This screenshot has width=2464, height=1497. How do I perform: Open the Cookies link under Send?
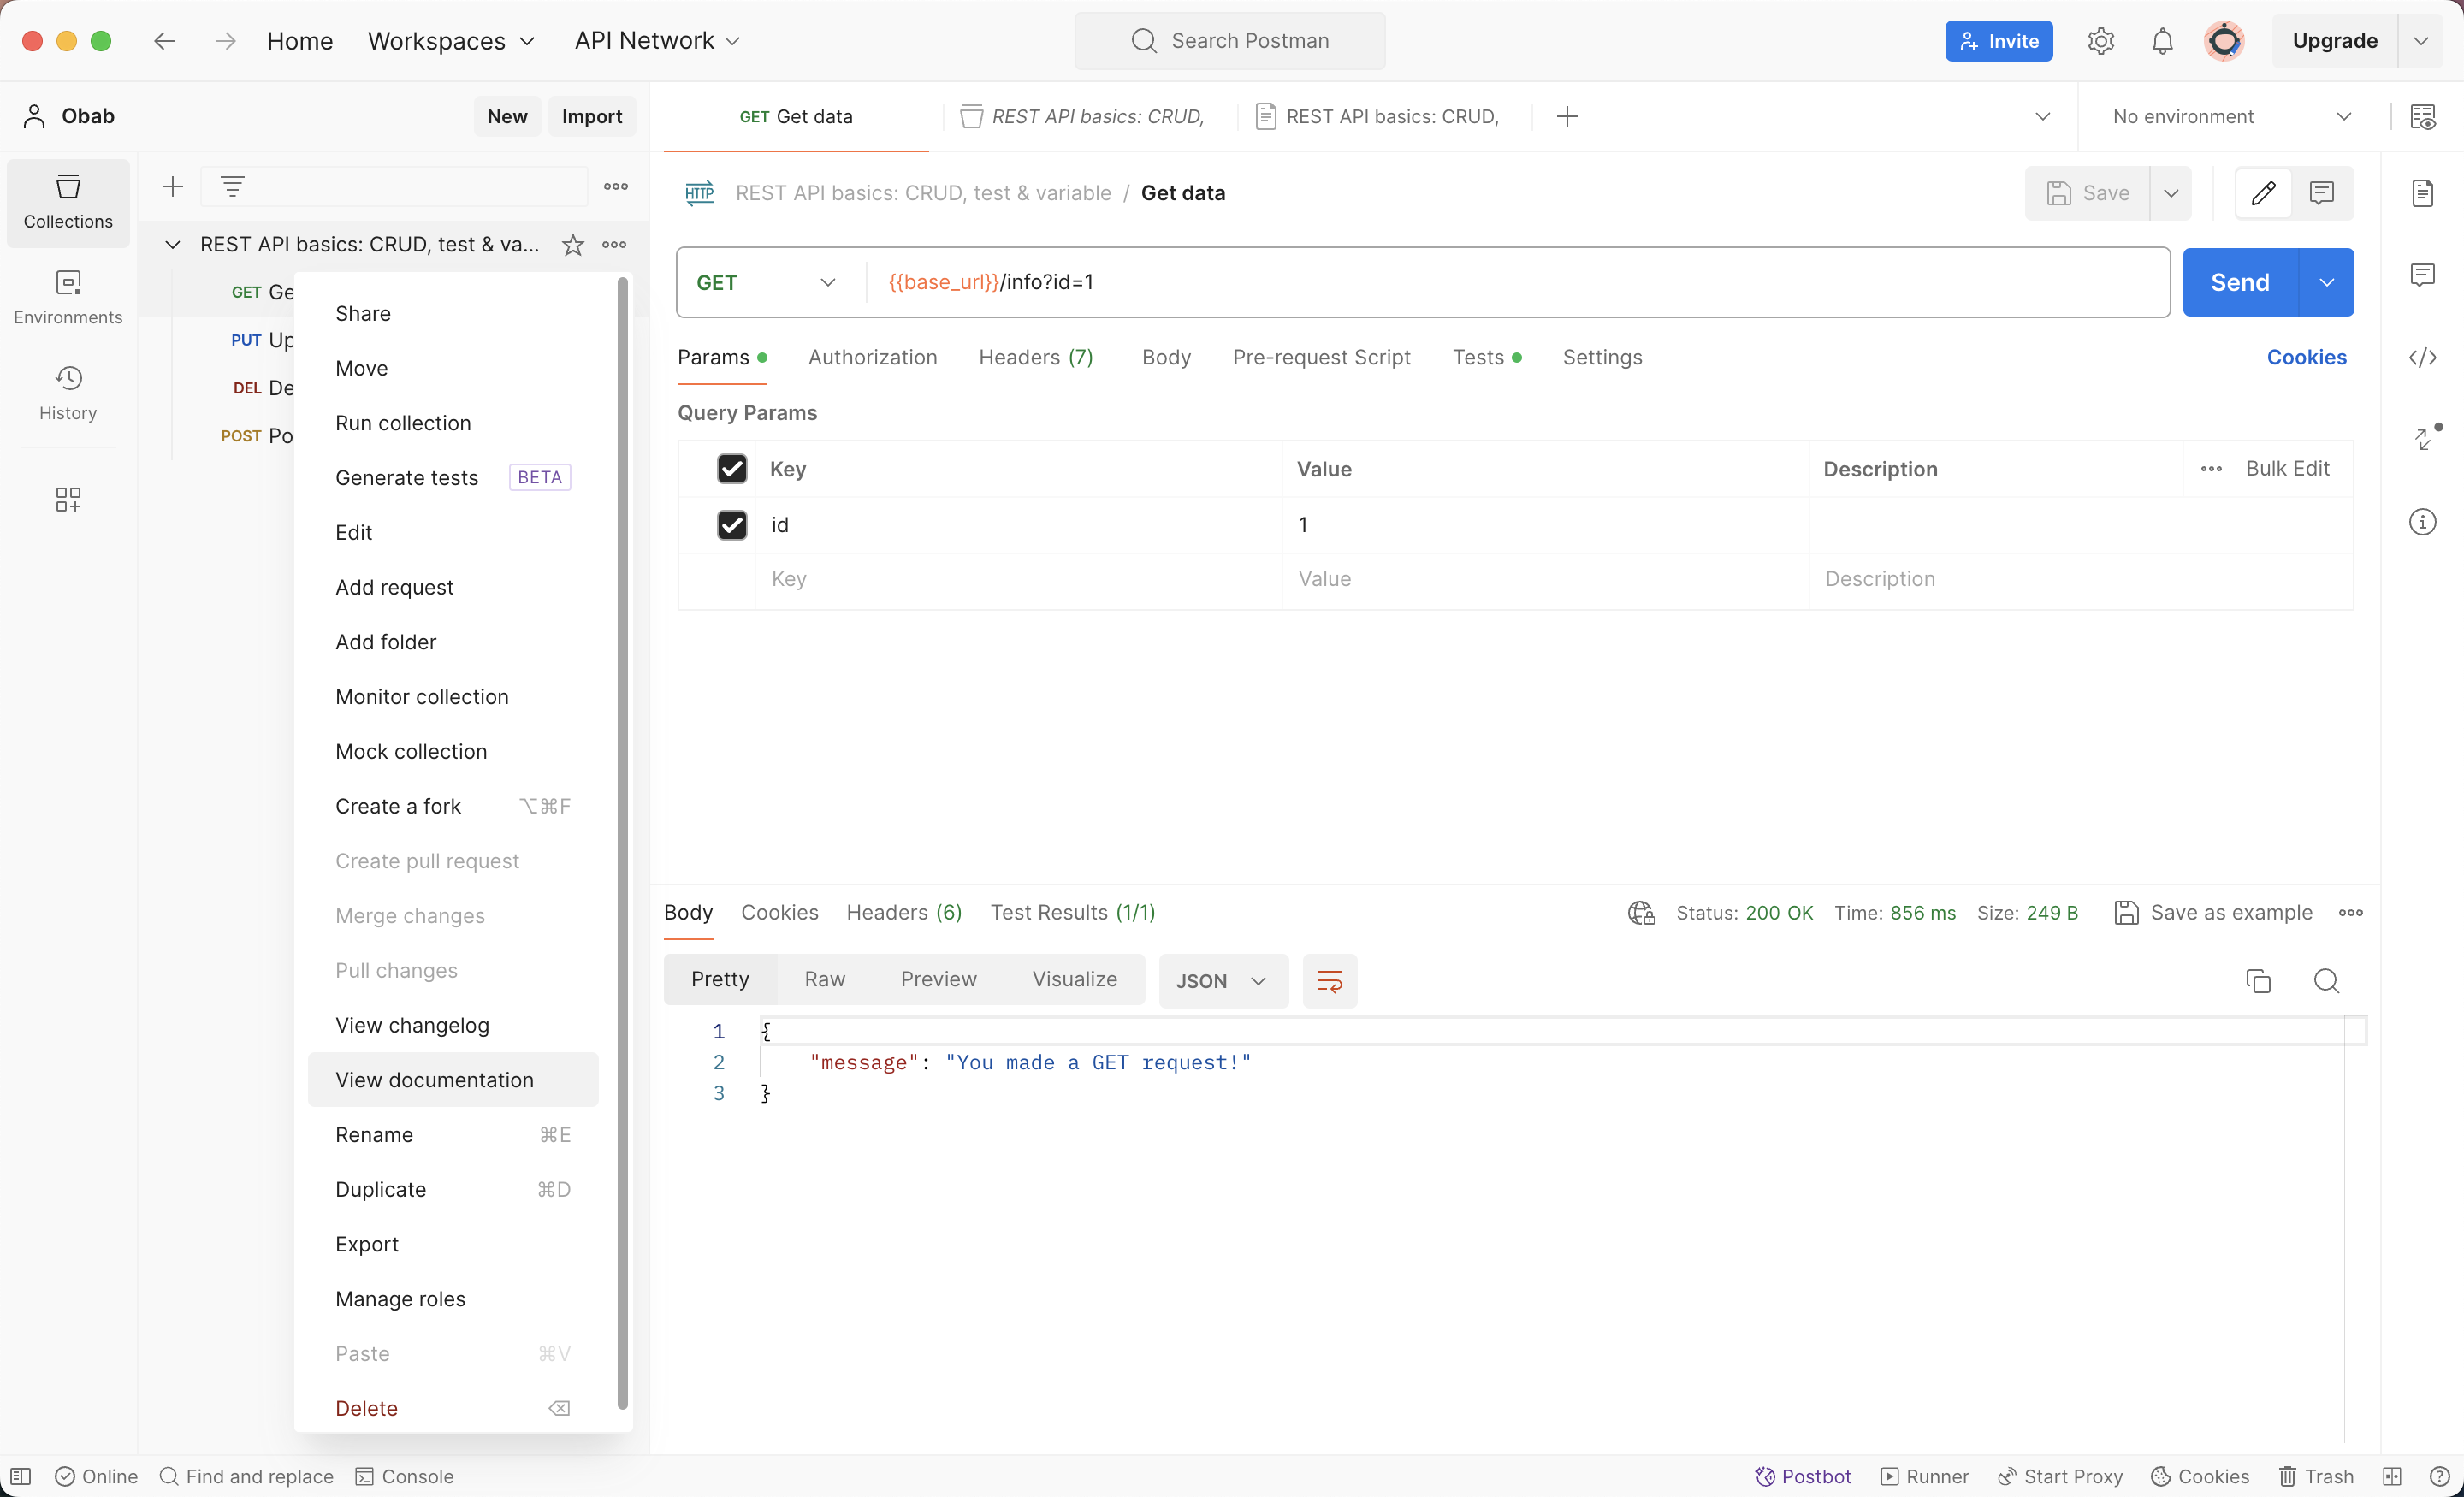coord(2306,357)
